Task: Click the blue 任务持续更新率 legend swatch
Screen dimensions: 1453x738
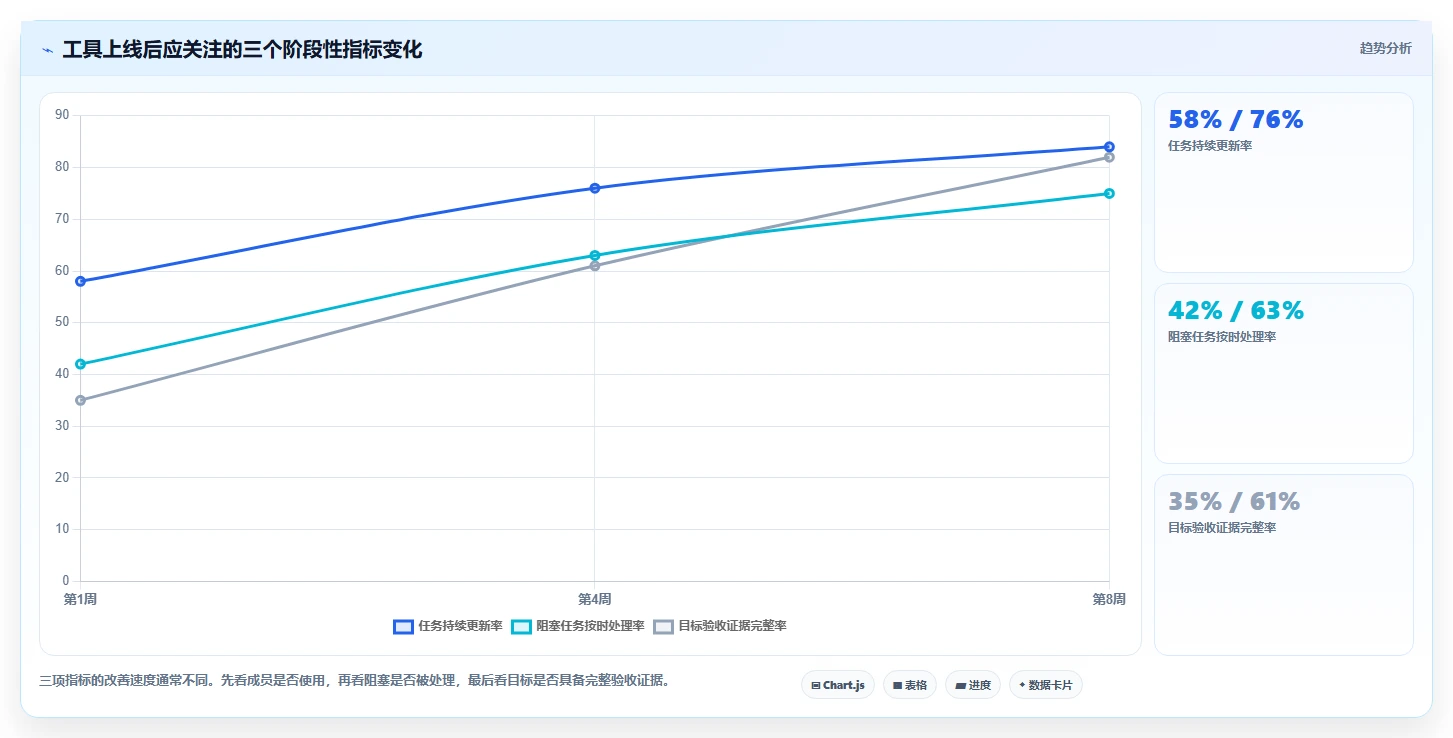Action: (x=403, y=626)
